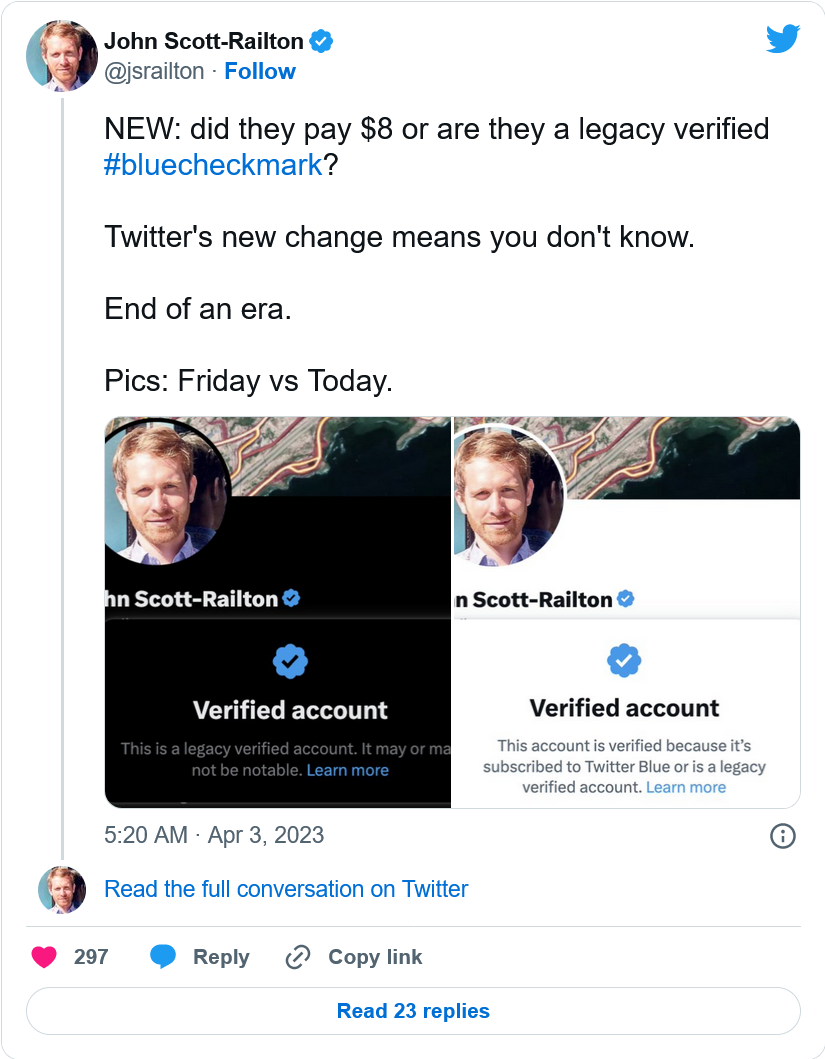Click the small avatar beside full conversation link
Image resolution: width=825 pixels, height=1059 pixels.
[62, 889]
